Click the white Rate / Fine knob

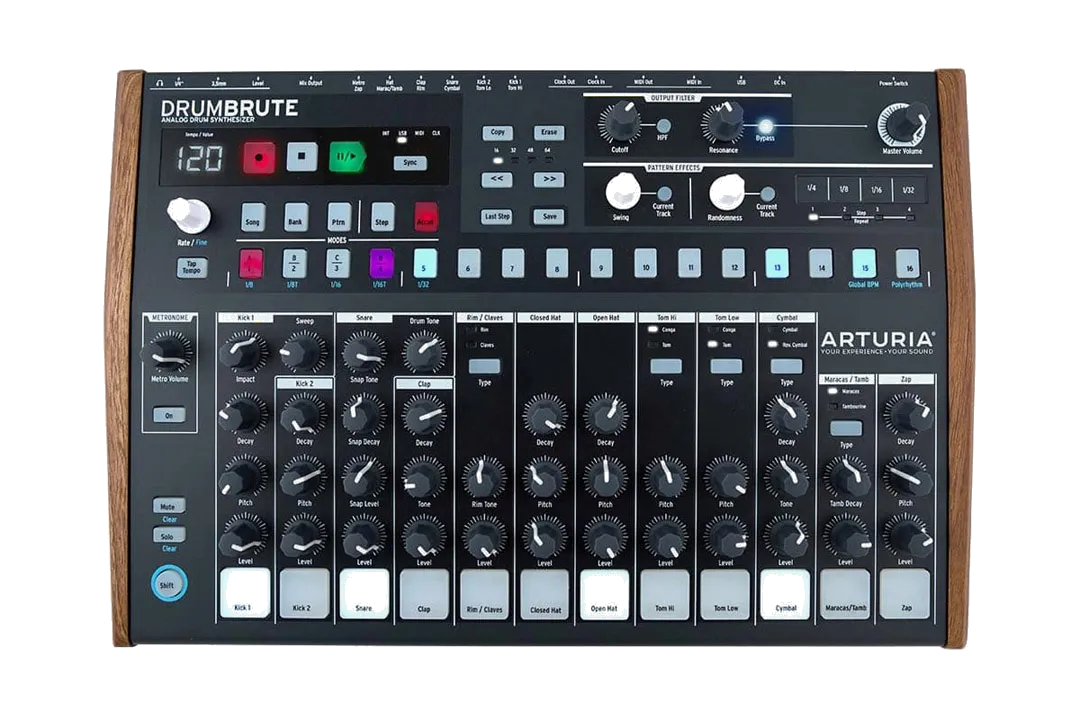189,215
